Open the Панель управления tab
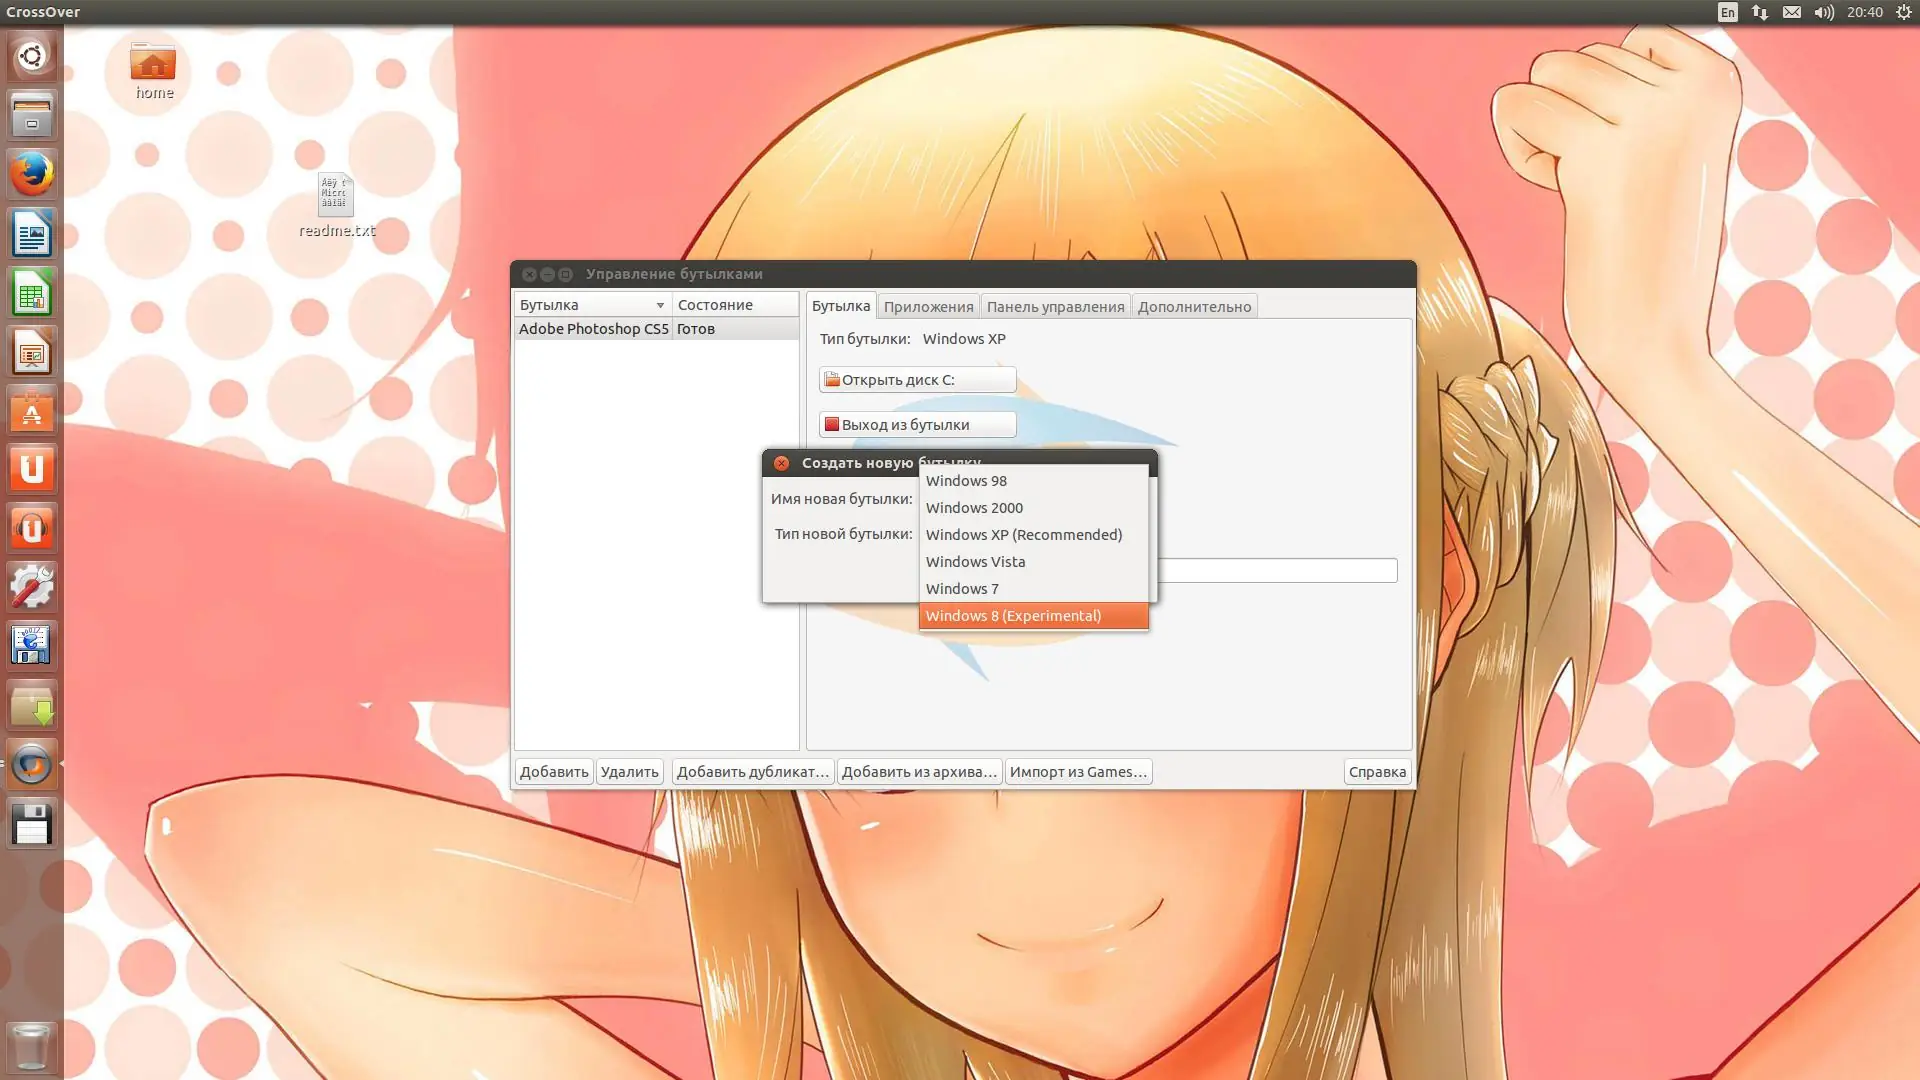Screen dimensions: 1920x1080 (x=1055, y=307)
